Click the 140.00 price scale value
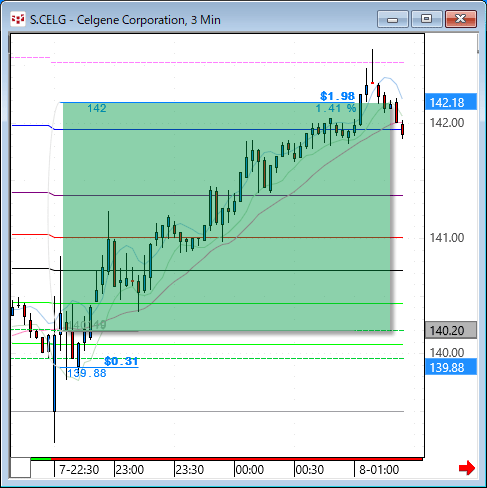This screenshot has width=487, height=488. click(x=447, y=352)
